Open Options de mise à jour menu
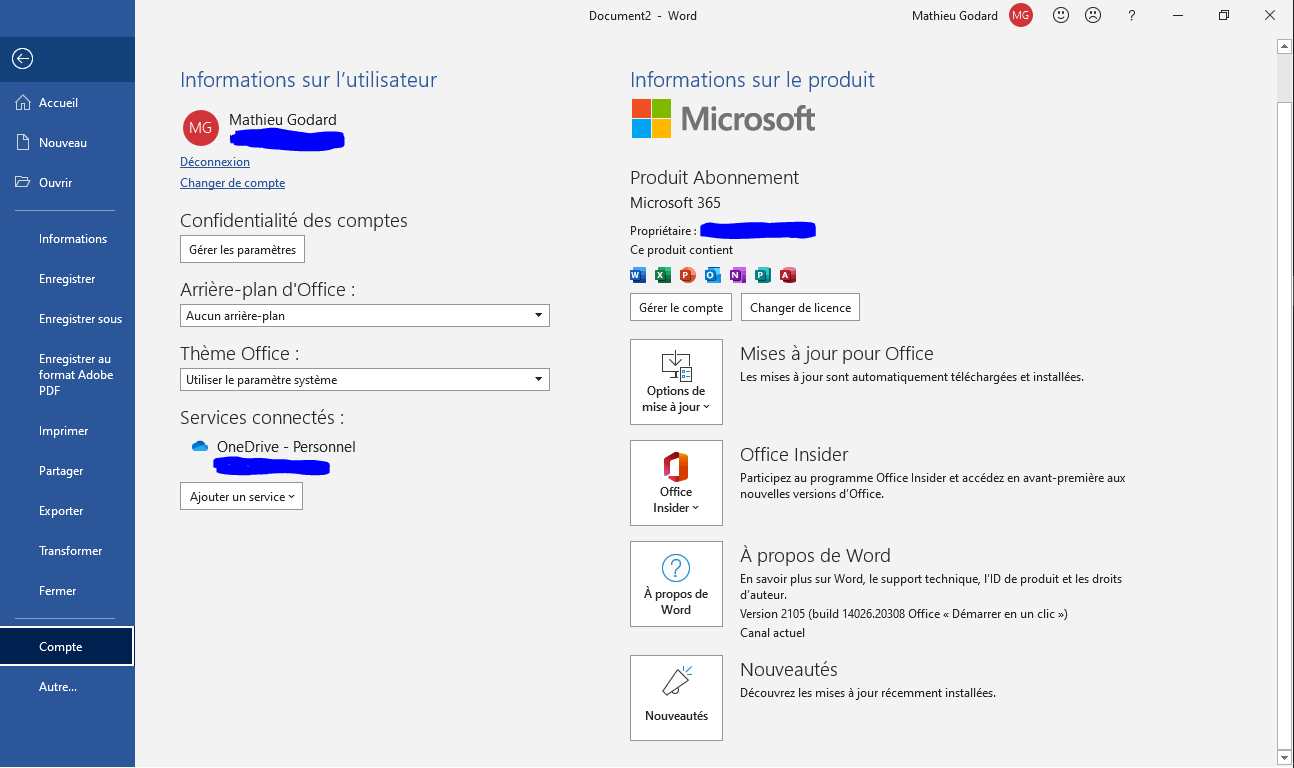The image size is (1294, 768). 676,382
